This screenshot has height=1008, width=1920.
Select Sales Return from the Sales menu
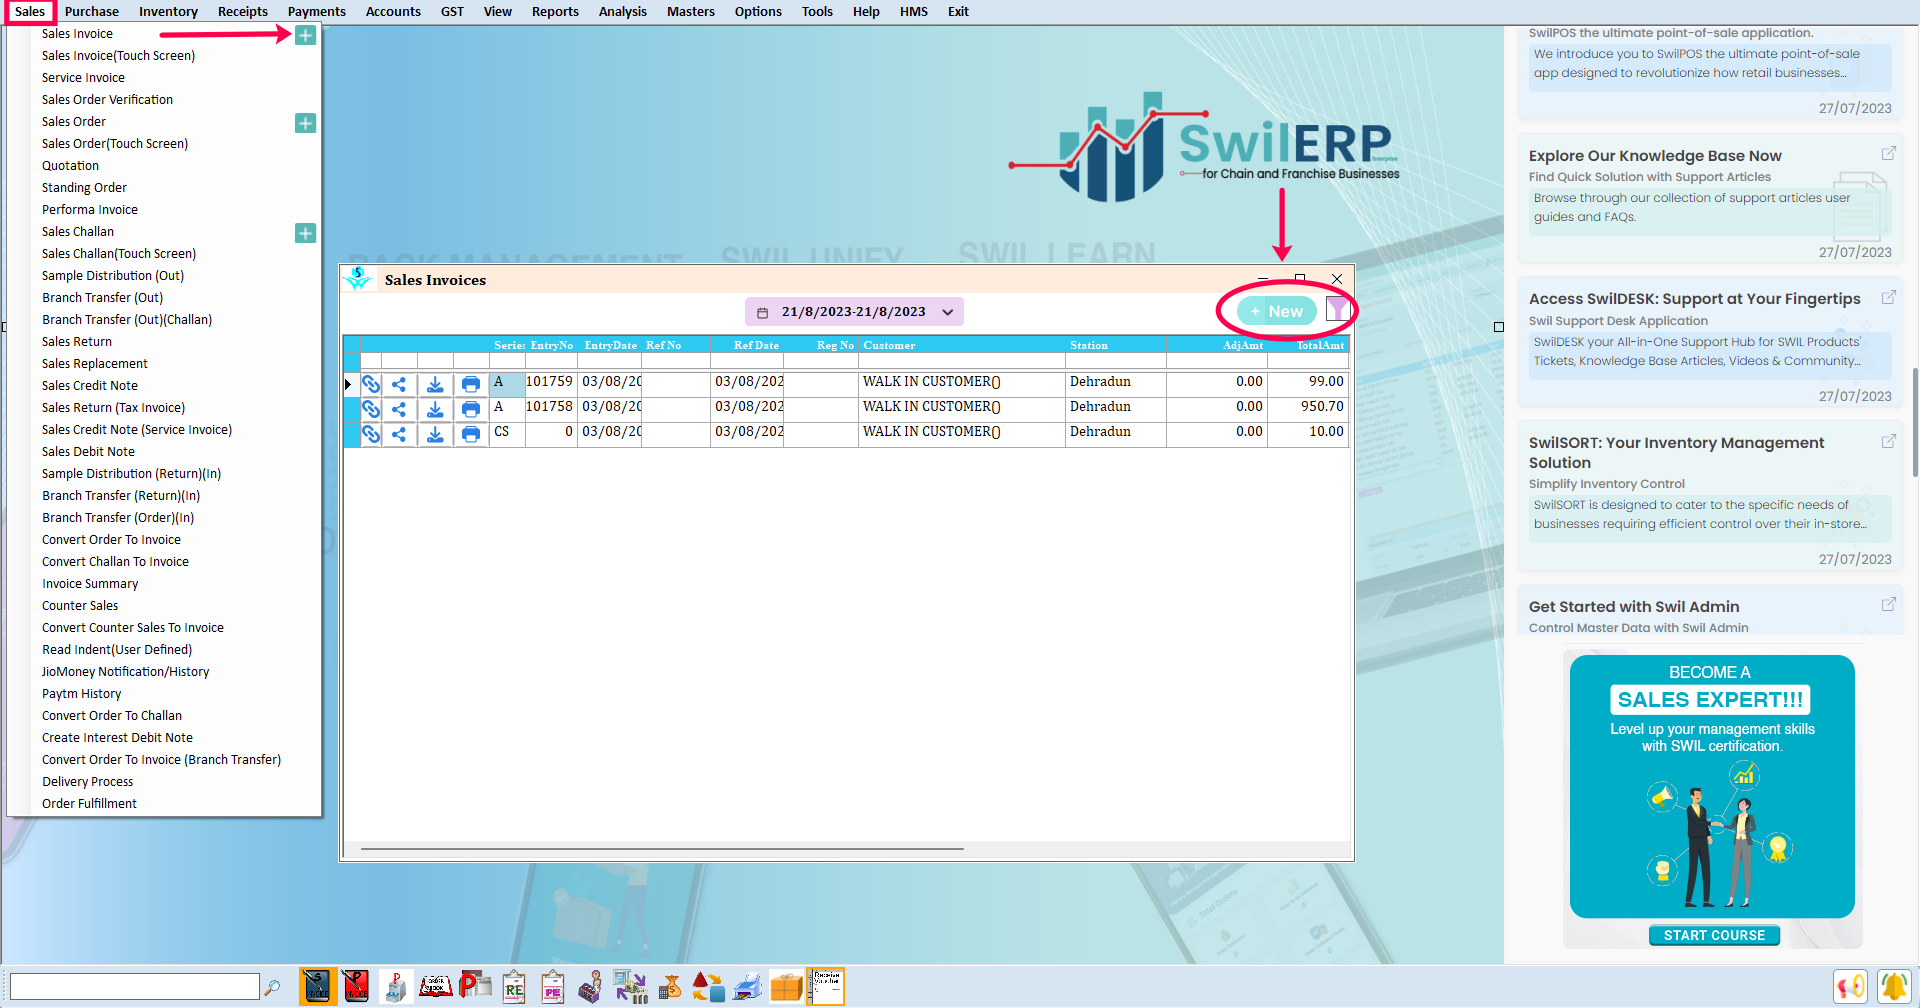(77, 342)
